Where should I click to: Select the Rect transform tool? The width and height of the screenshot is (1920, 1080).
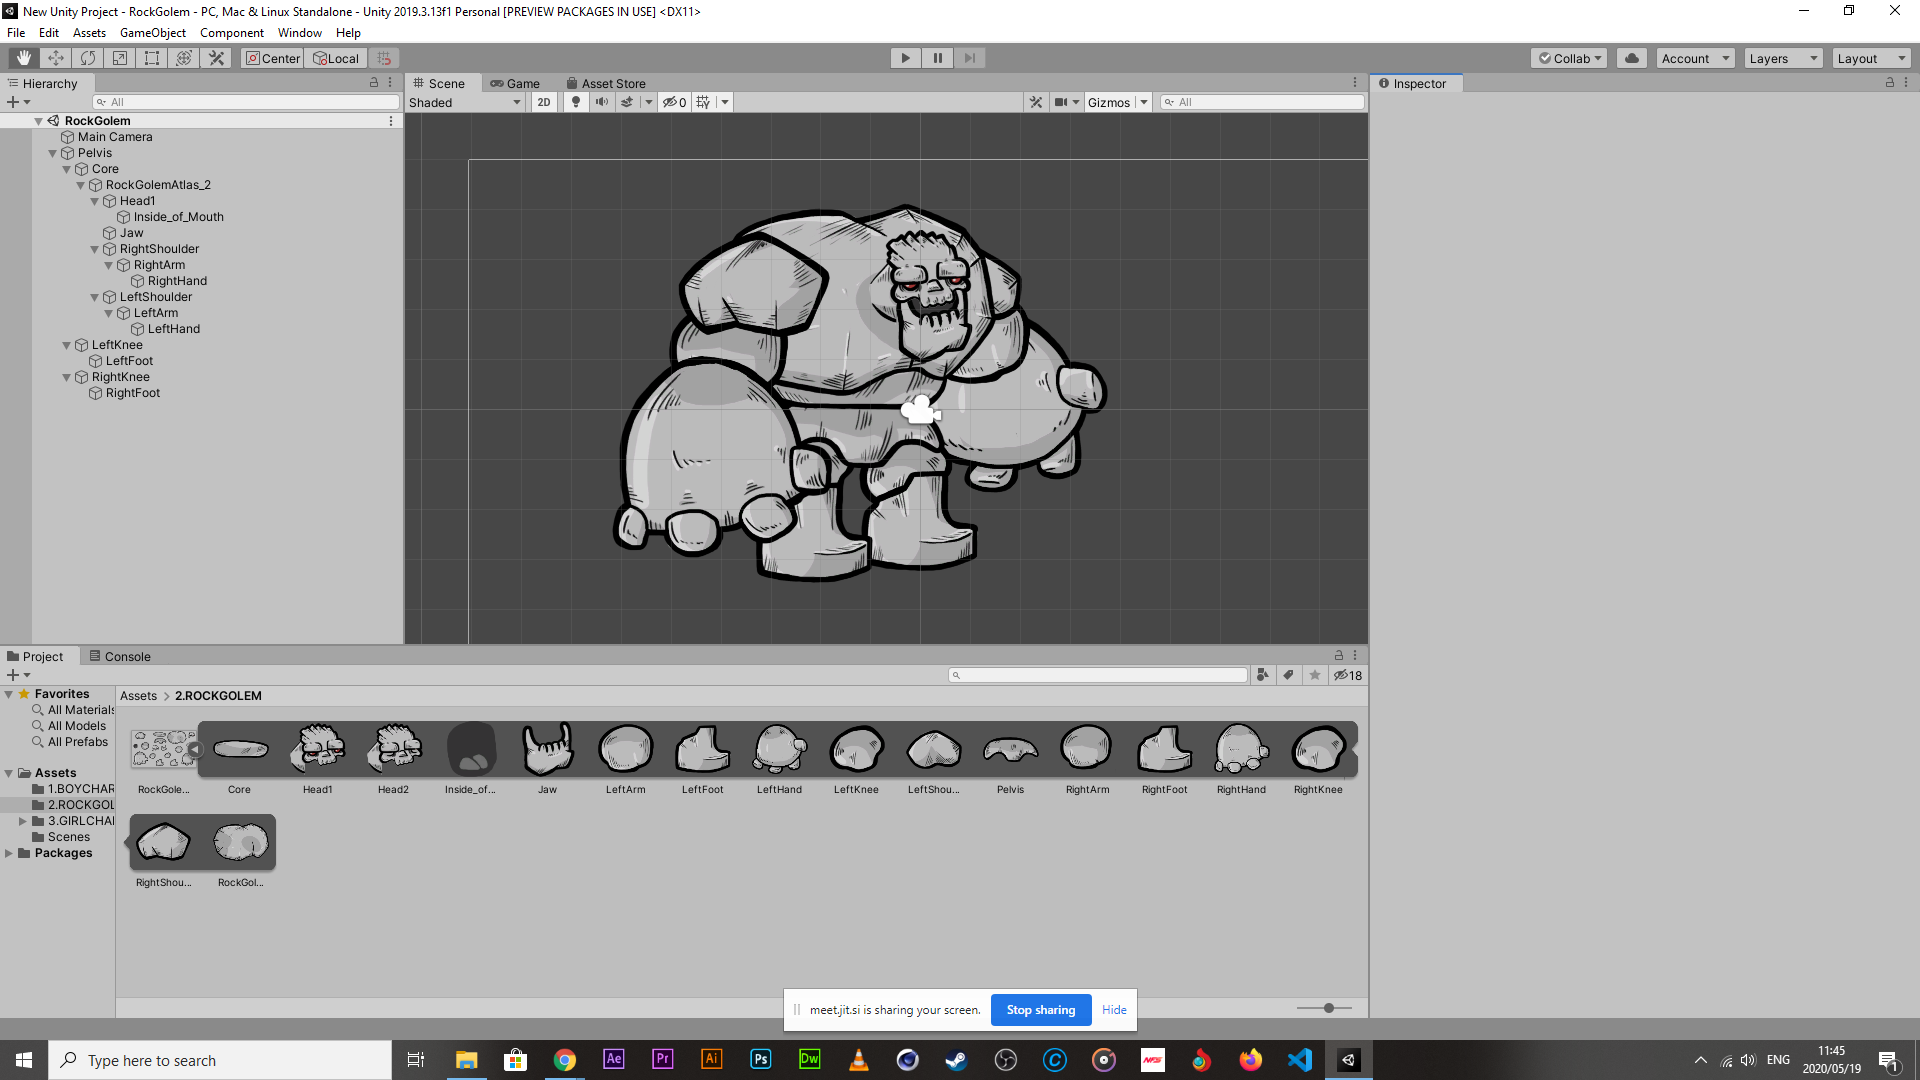(152, 58)
